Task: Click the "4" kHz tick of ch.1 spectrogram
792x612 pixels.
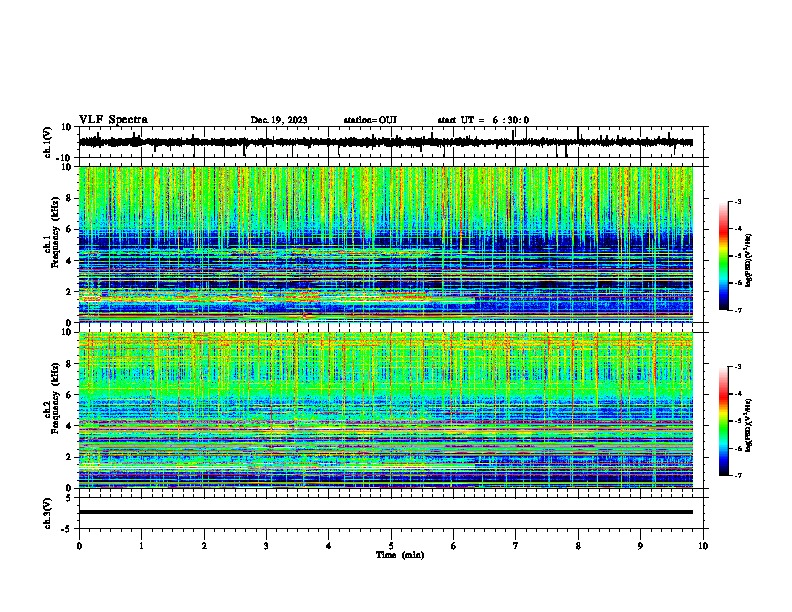Action: pyautogui.click(x=69, y=261)
